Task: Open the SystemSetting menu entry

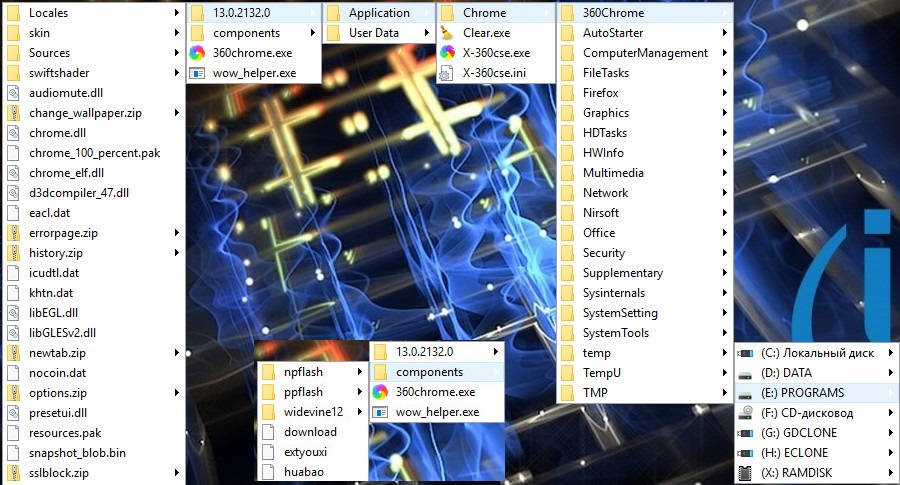Action: 645,313
